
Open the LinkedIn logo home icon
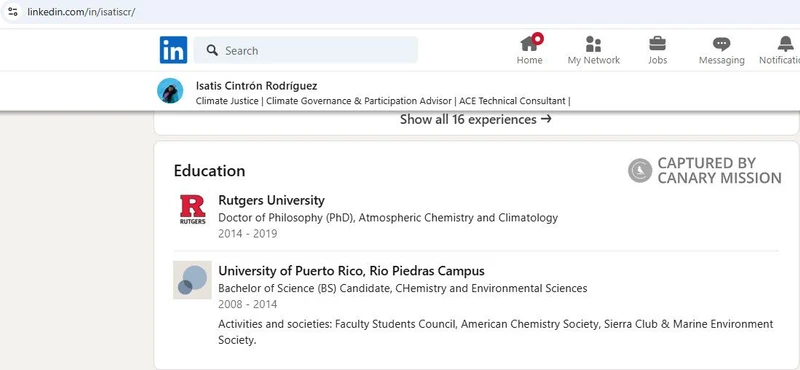pos(173,50)
